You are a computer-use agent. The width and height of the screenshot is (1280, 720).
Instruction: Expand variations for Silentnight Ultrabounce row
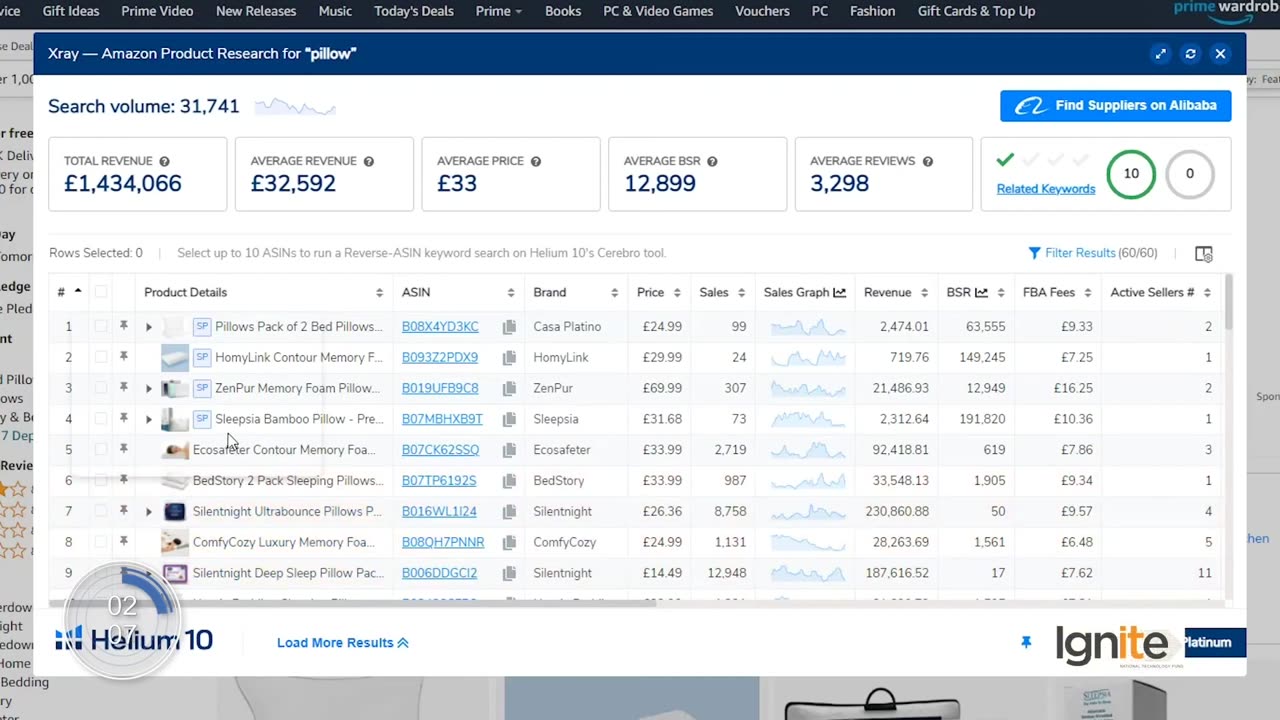[149, 512]
